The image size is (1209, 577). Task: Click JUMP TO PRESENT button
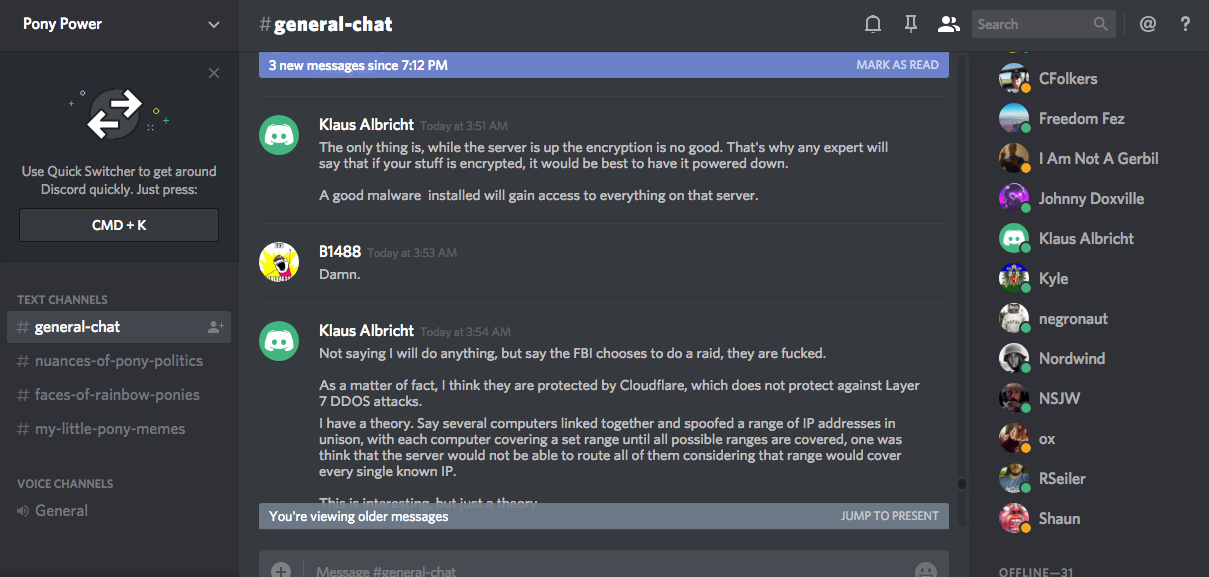(x=889, y=516)
